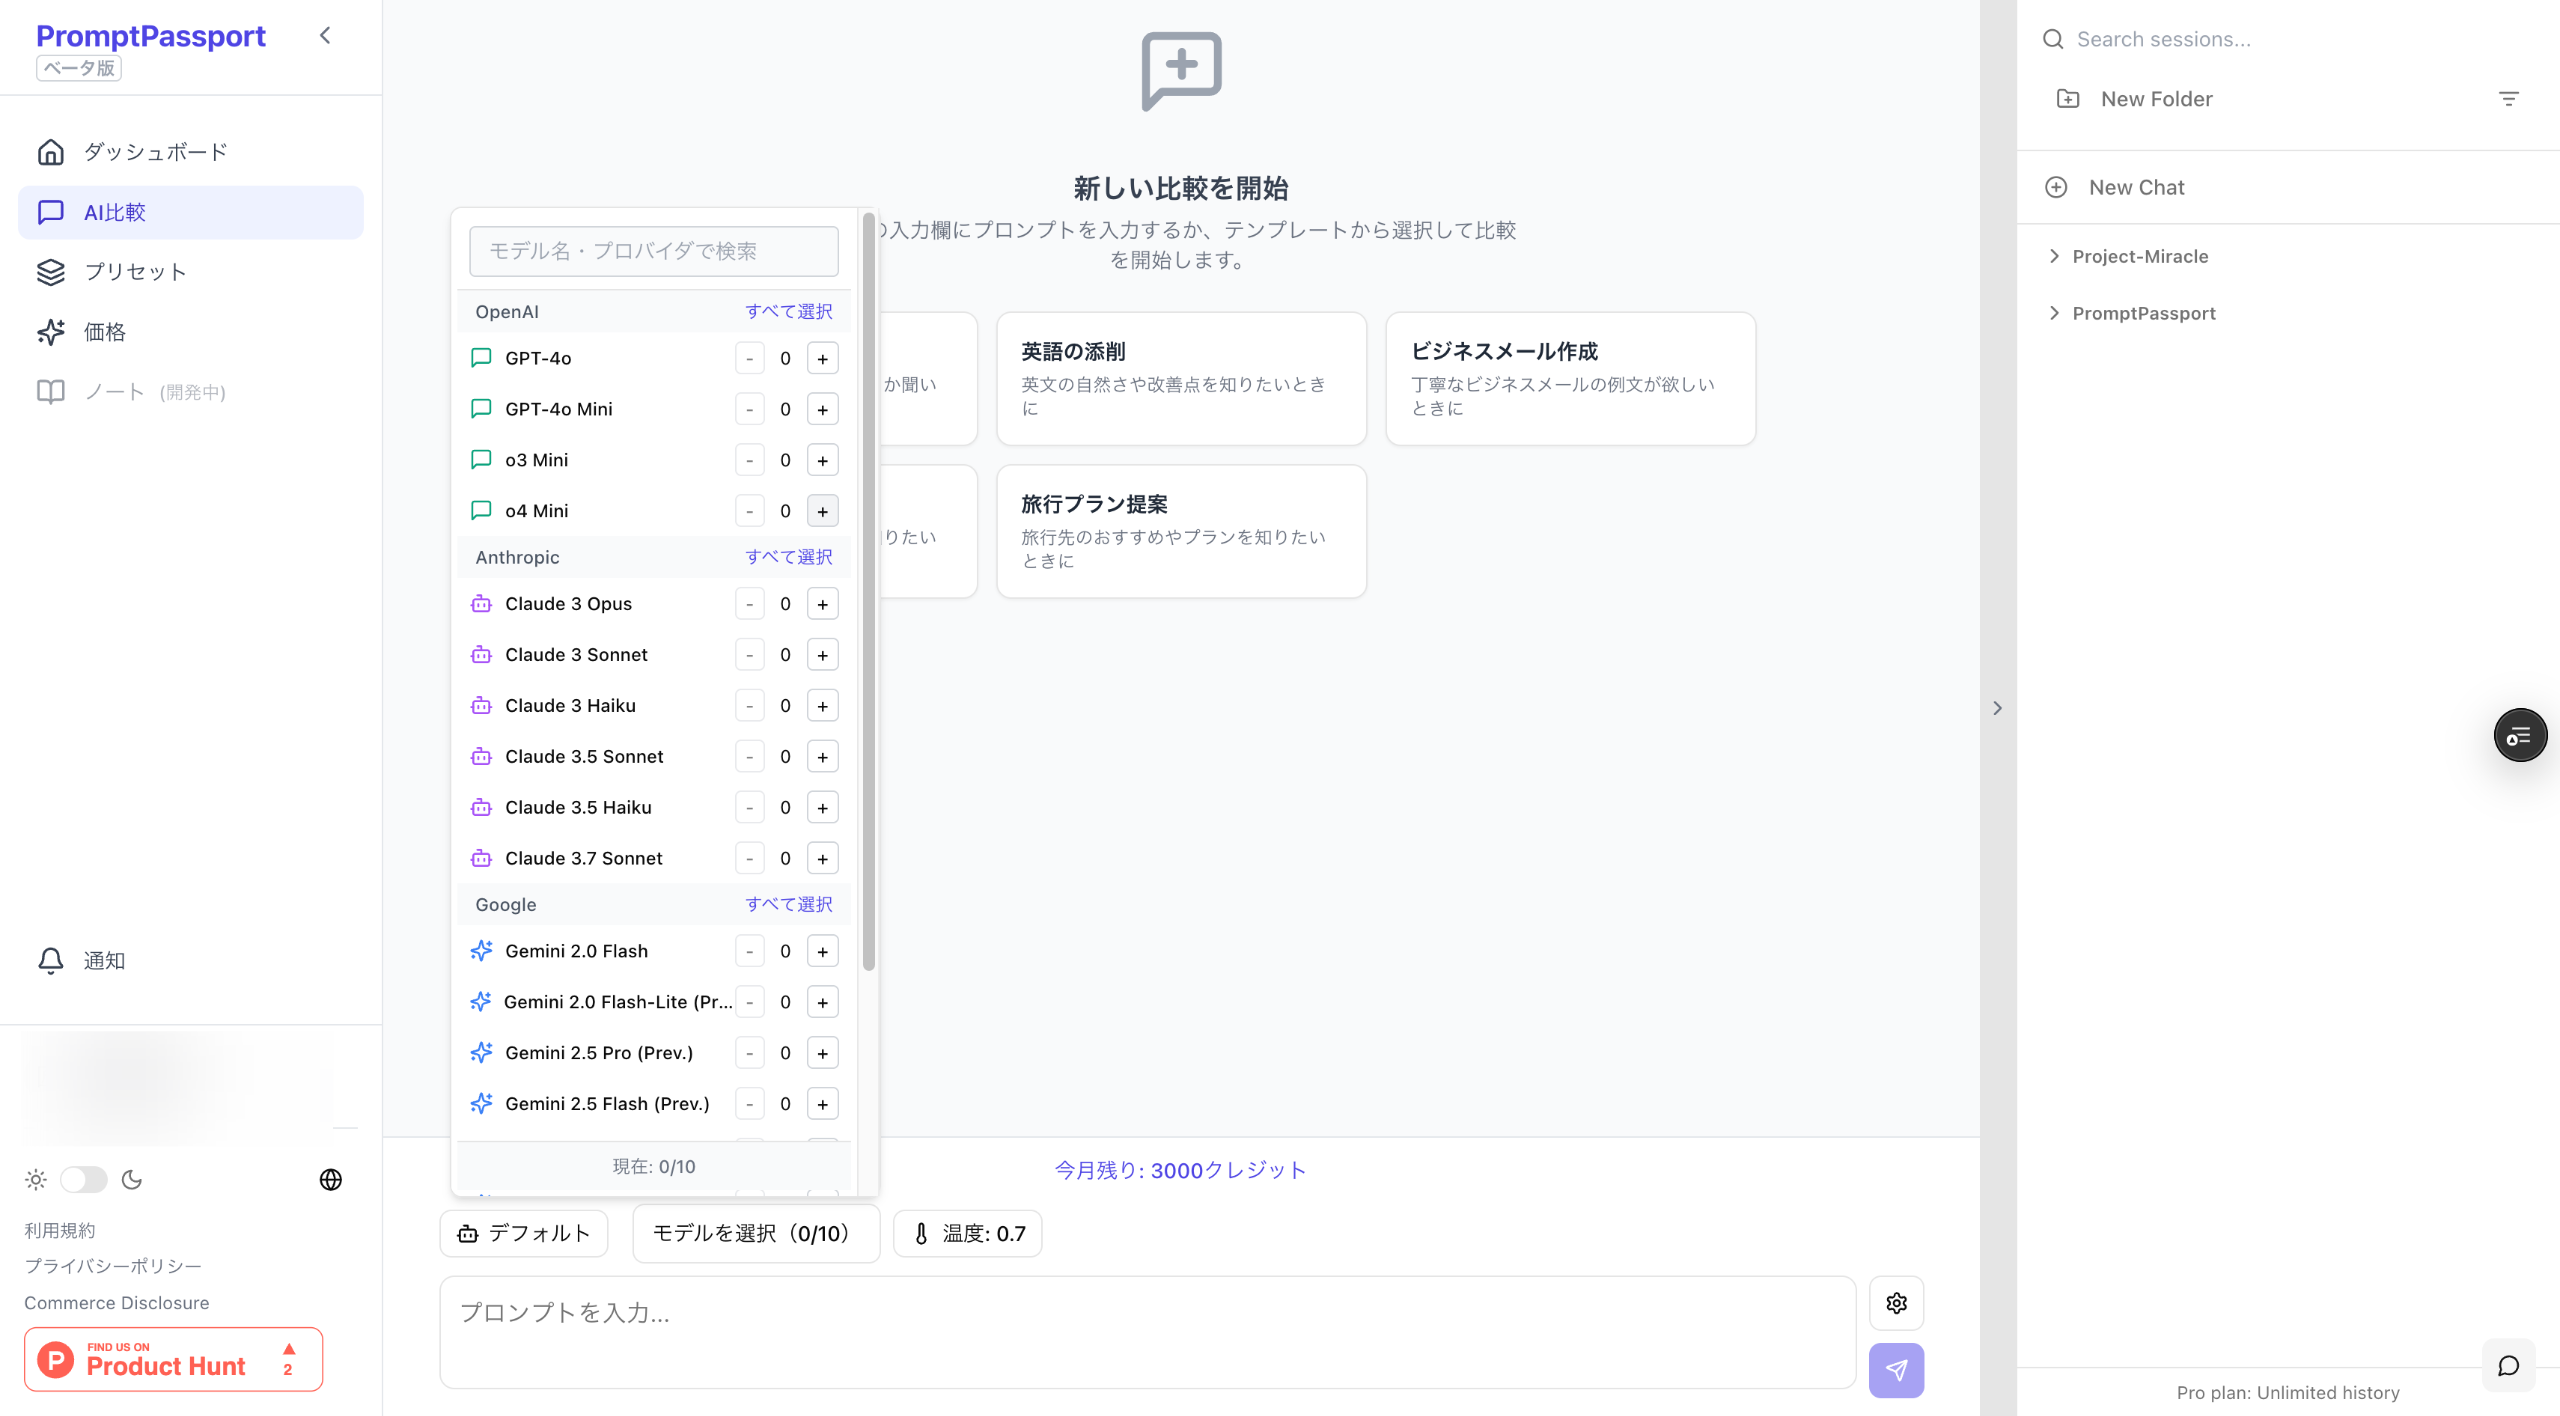Image resolution: width=2560 pixels, height=1416 pixels.
Task: Open the 価格 sidebar item
Action: click(x=104, y=332)
